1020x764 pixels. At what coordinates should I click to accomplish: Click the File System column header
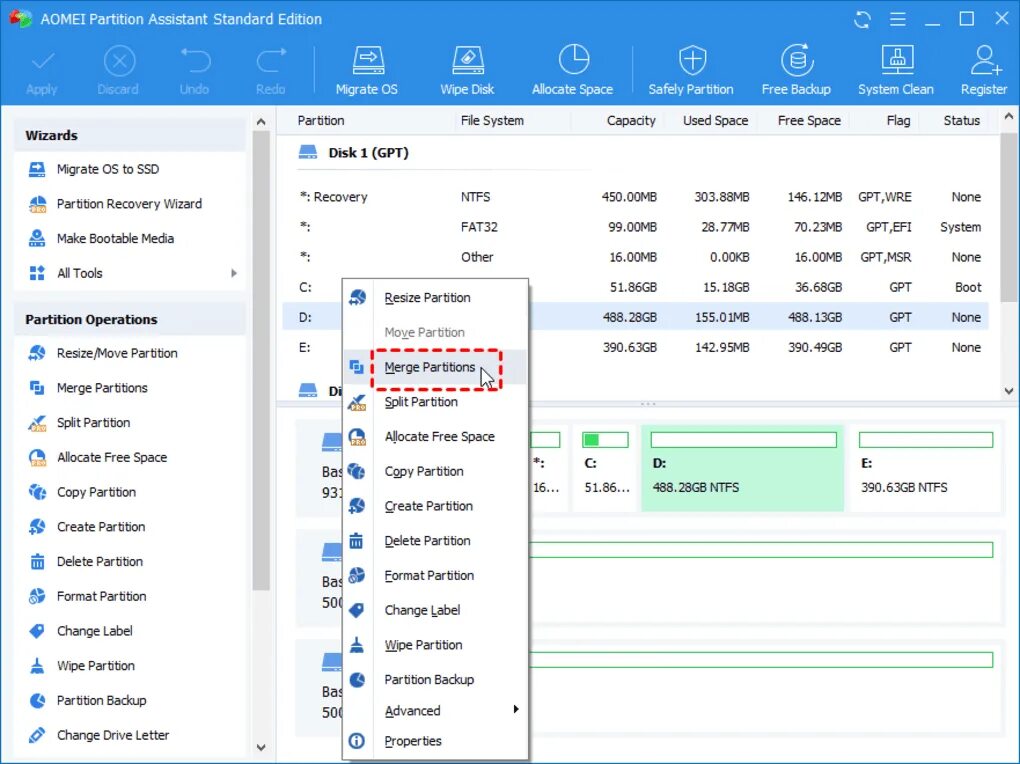492,120
